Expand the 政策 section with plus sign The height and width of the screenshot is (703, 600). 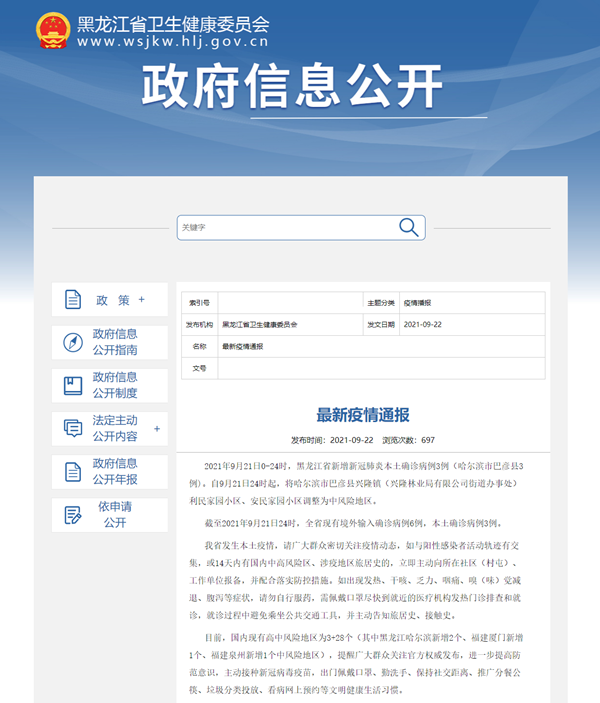[142, 300]
